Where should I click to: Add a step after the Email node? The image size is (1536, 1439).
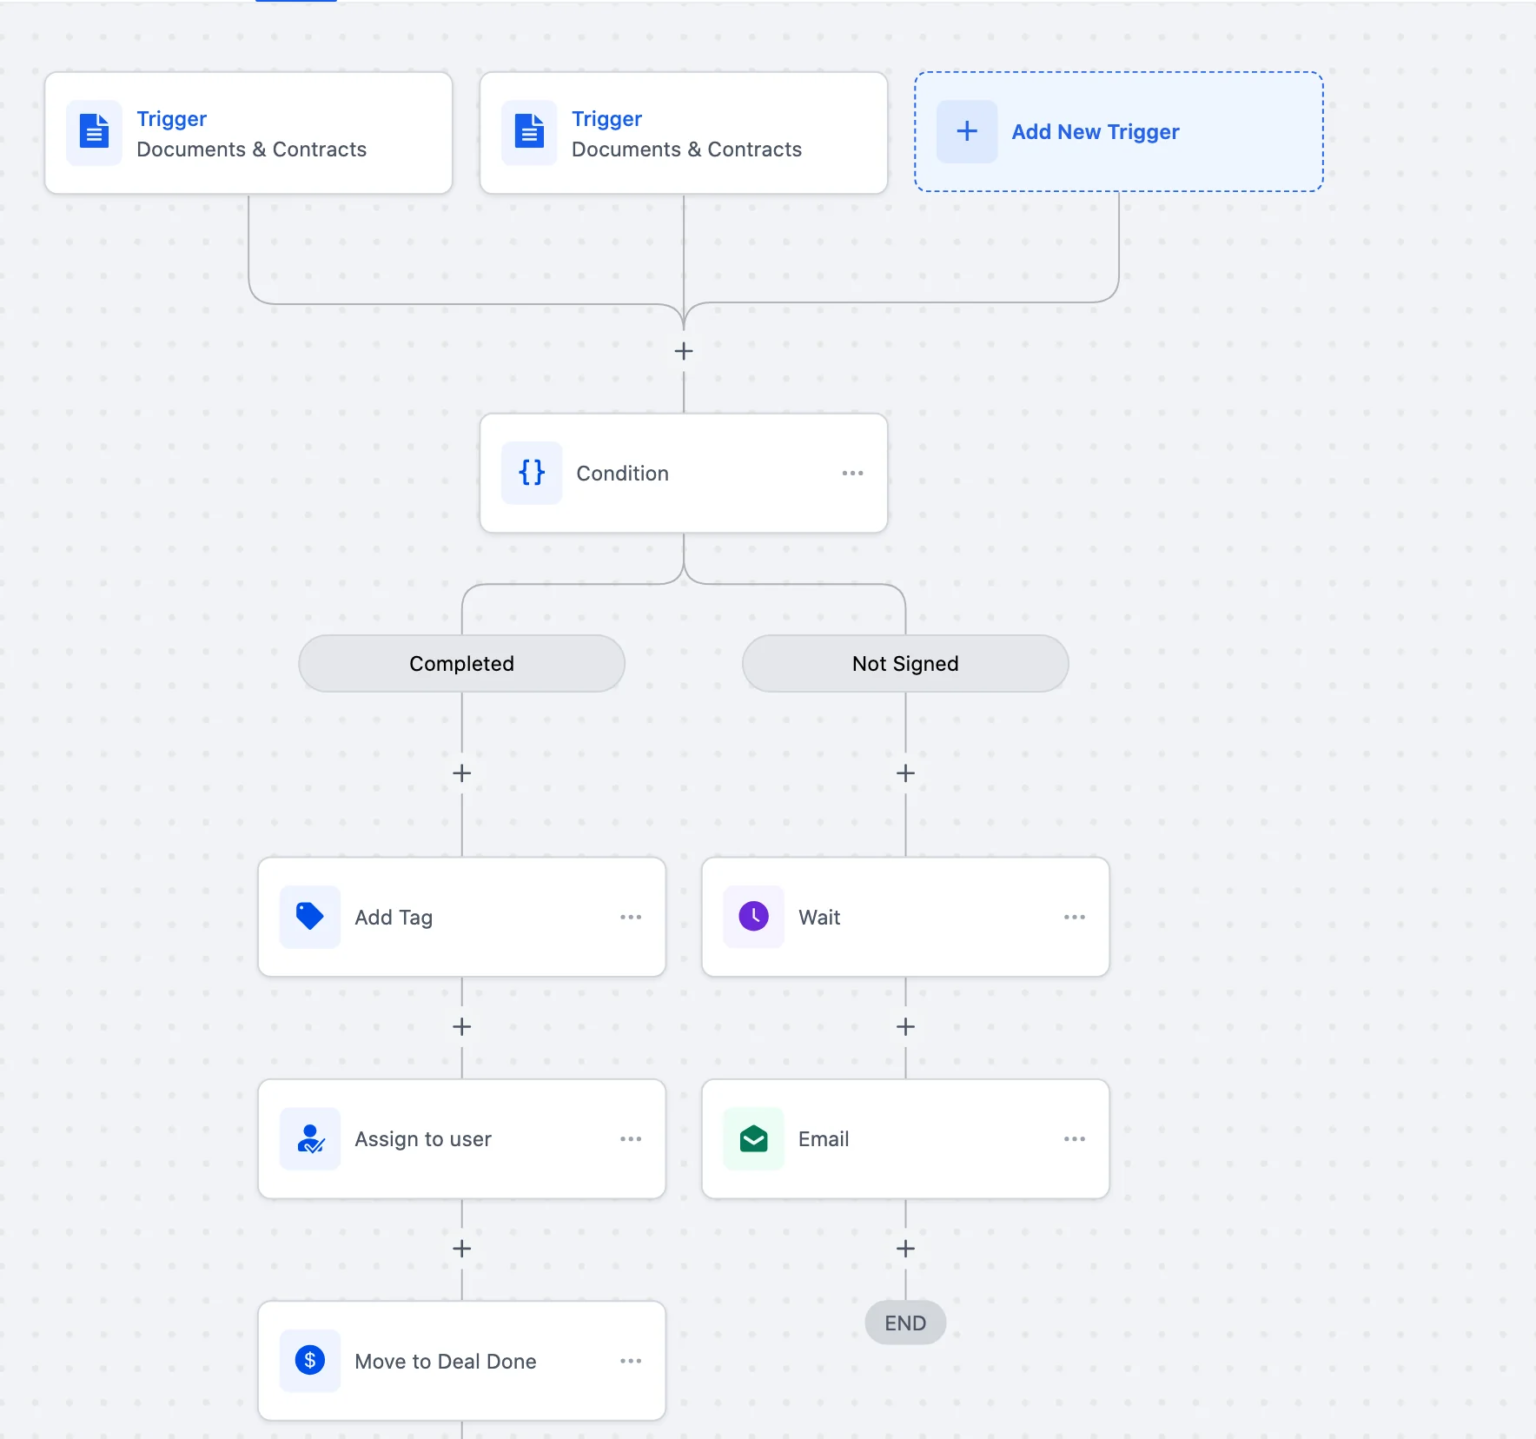905,1248
